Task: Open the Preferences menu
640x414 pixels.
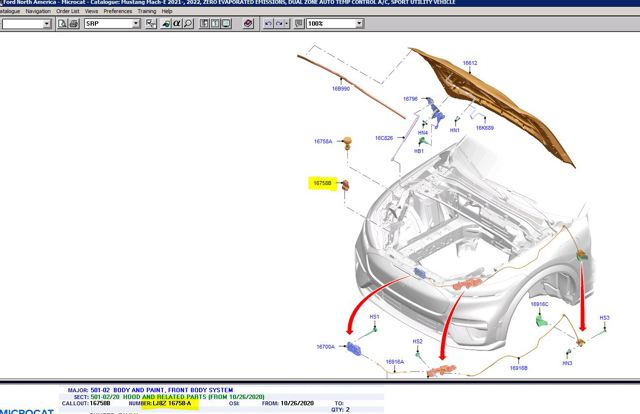Action: point(118,11)
